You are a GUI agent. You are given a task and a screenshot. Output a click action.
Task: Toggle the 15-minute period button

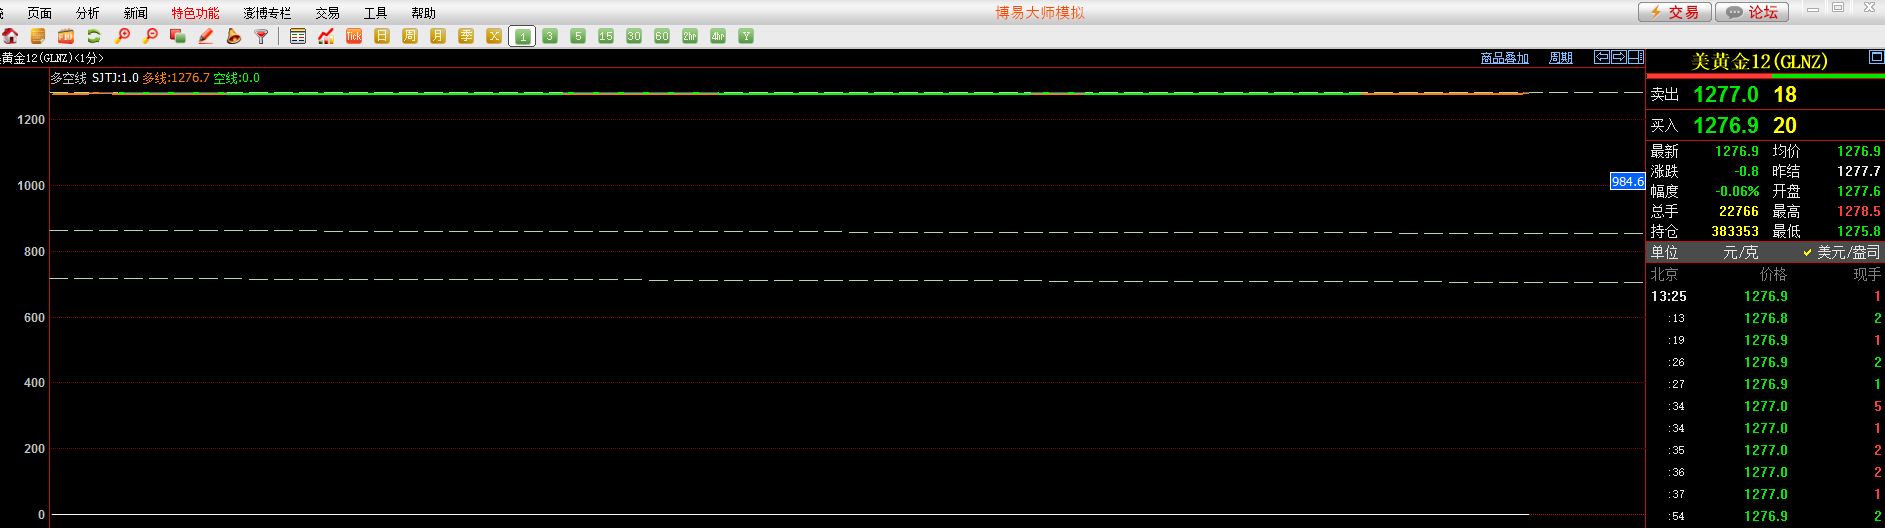pos(606,36)
